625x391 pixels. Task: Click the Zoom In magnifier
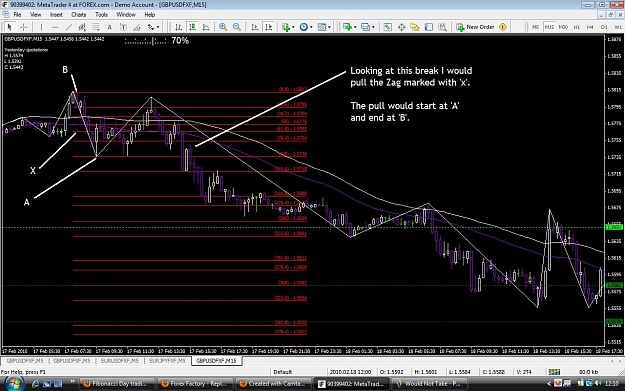(223, 27)
